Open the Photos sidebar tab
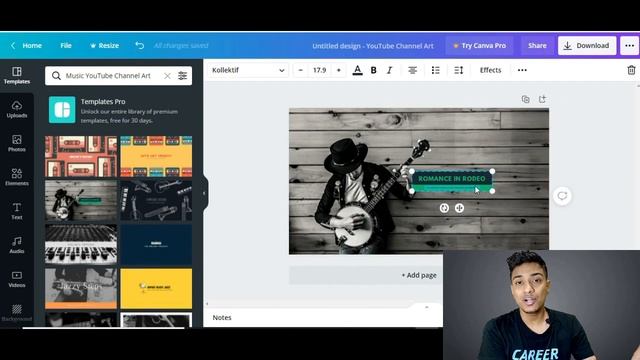The height and width of the screenshot is (360, 640). tap(17, 143)
